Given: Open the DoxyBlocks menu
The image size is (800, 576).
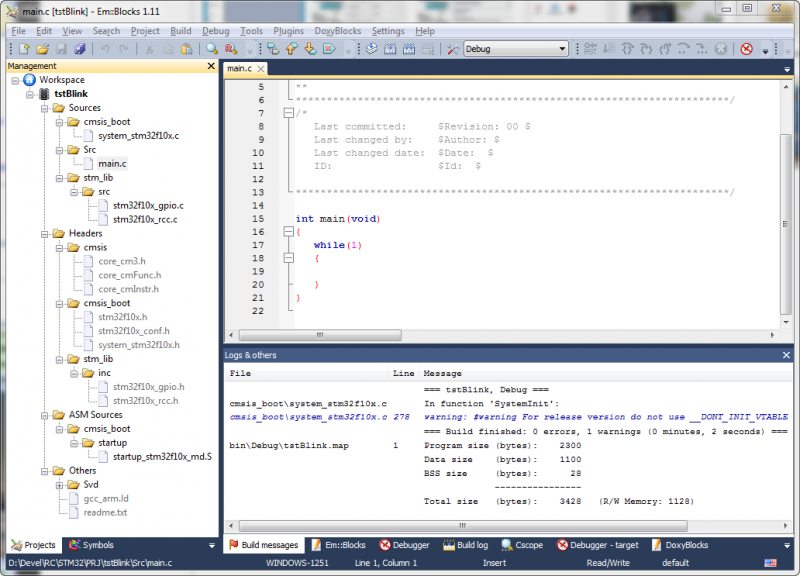Looking at the screenshot, I should 338,31.
